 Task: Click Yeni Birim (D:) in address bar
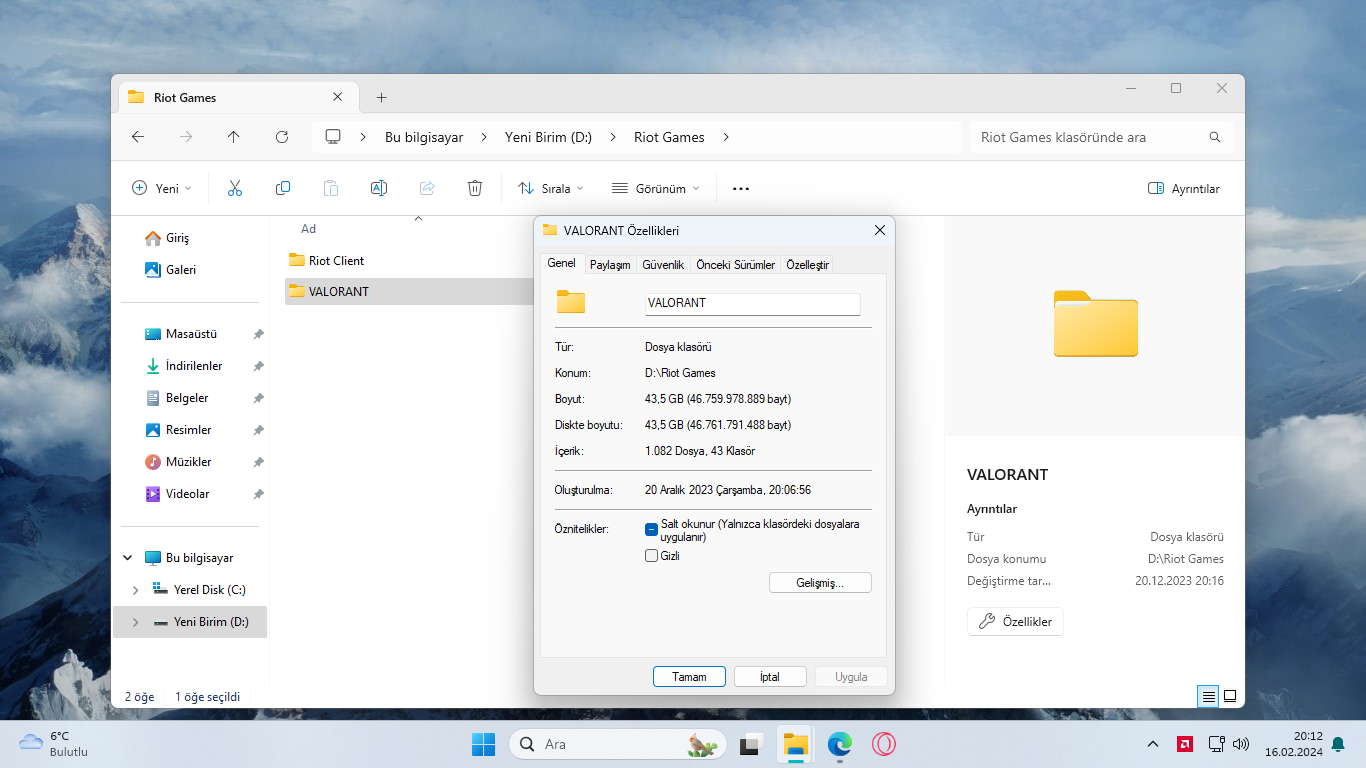(x=548, y=137)
